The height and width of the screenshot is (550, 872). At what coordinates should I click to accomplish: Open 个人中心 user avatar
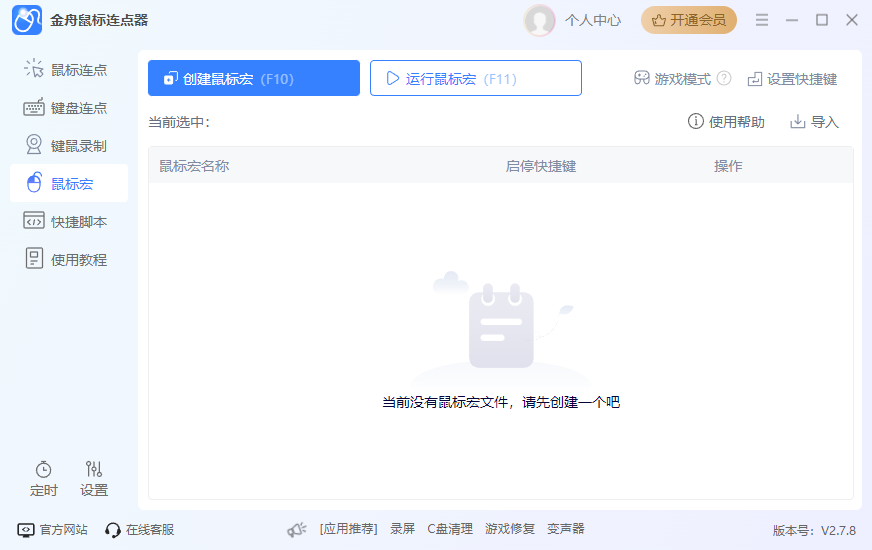coord(539,21)
